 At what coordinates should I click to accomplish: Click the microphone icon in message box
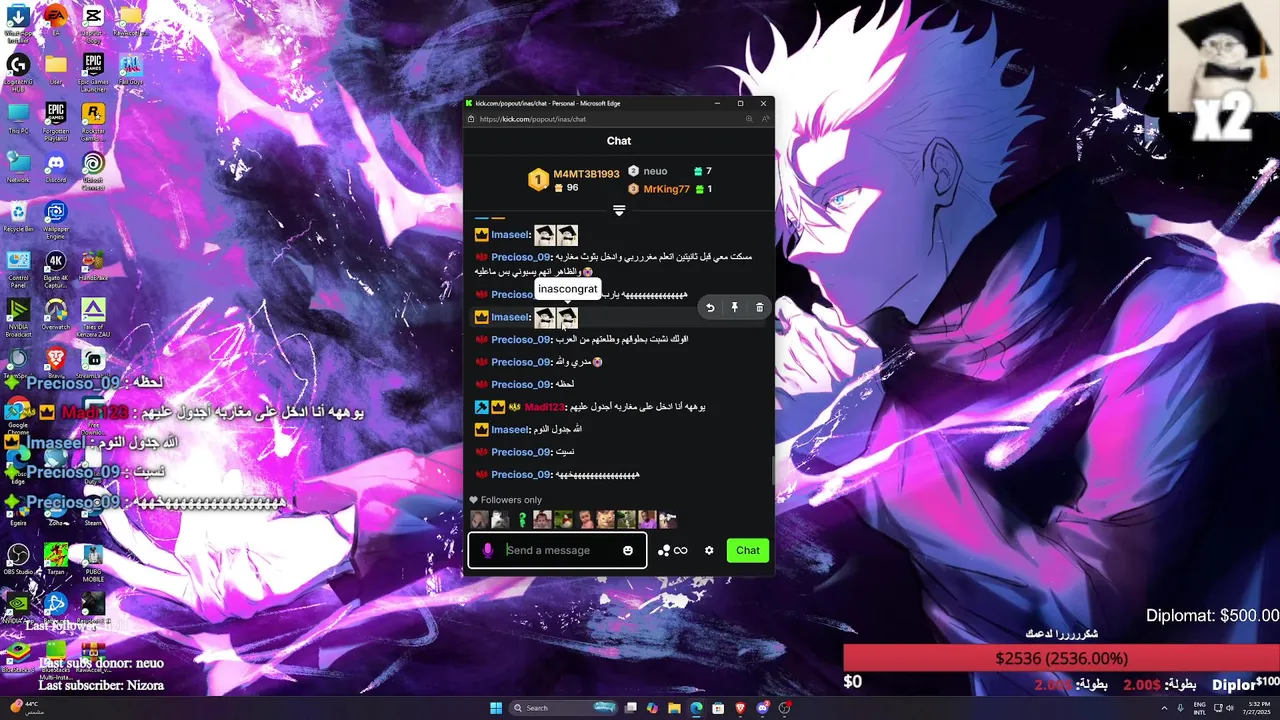point(488,550)
